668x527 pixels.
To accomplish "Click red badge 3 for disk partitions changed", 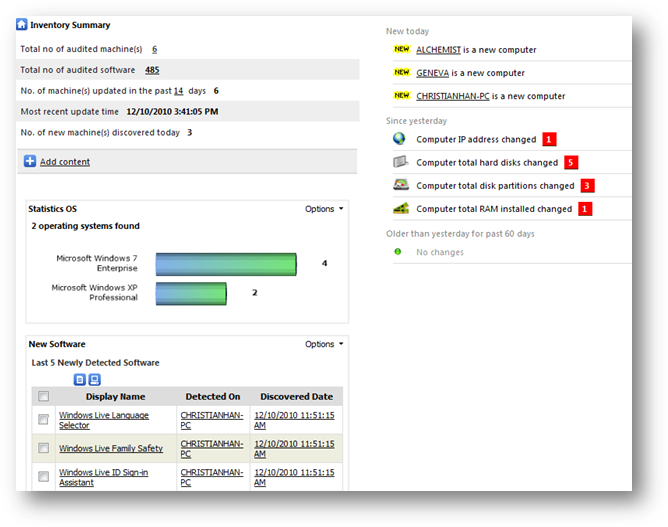I will pyautogui.click(x=587, y=186).
